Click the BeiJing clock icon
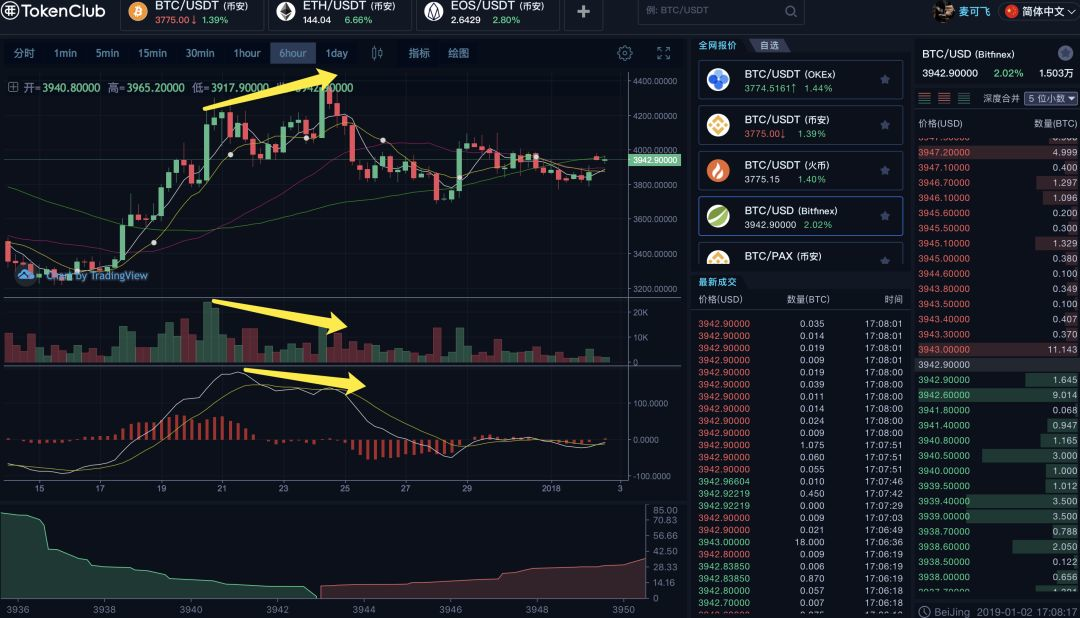The height and width of the screenshot is (618, 1080). tap(924, 612)
